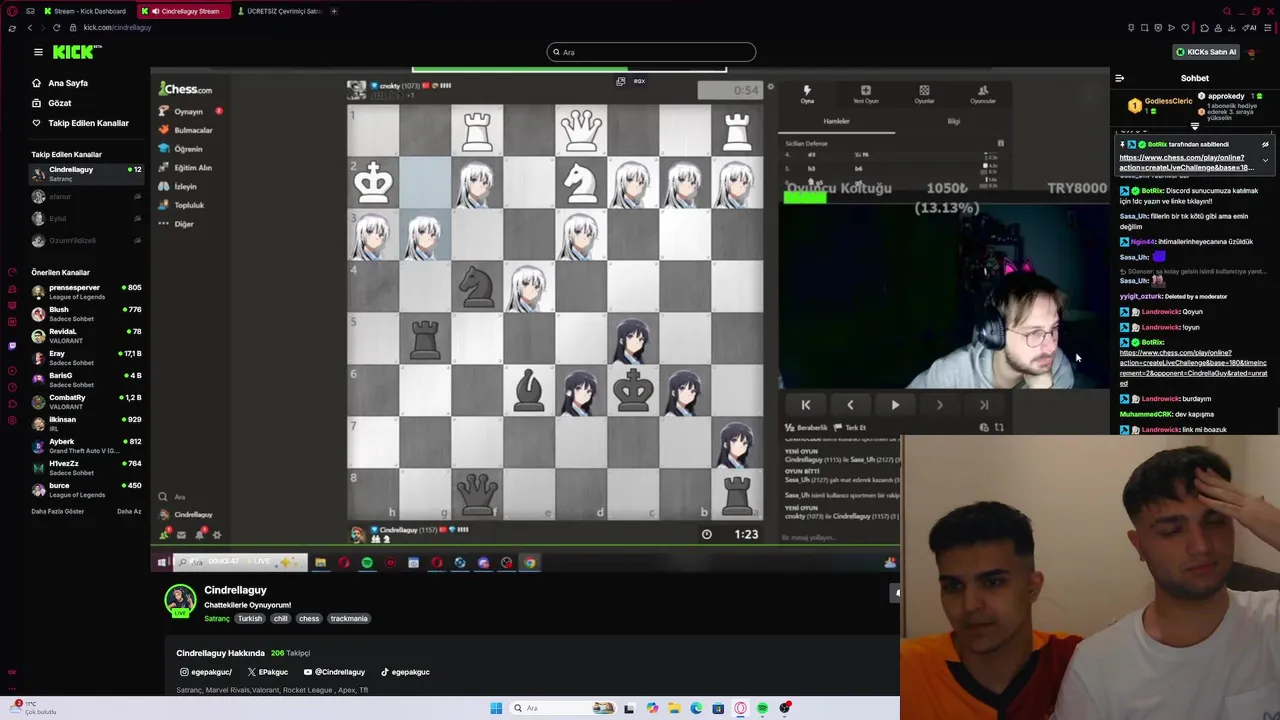Open recommended channel Blush
Viewport: 1280px width, 720px height.
click(86, 313)
